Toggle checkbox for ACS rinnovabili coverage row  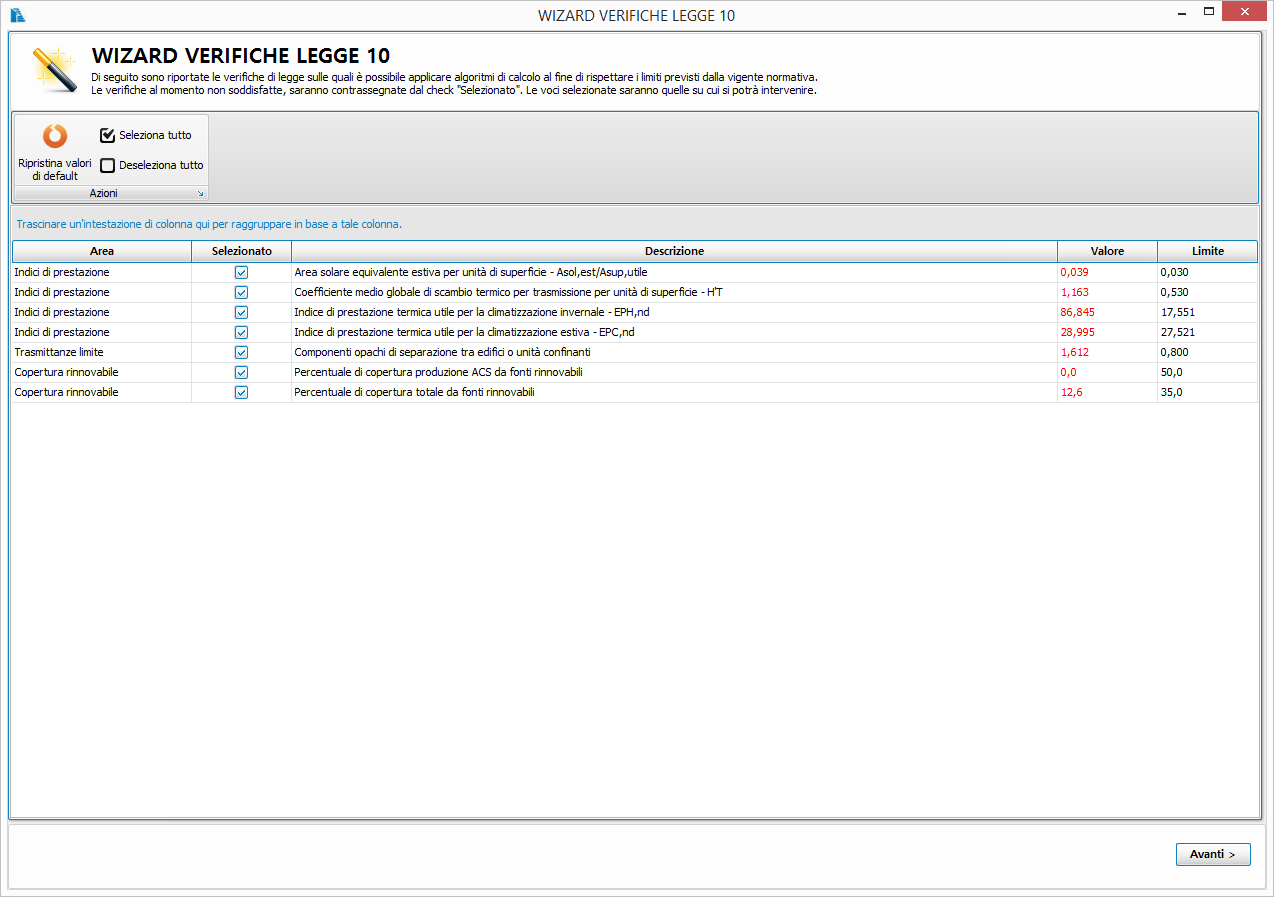241,372
